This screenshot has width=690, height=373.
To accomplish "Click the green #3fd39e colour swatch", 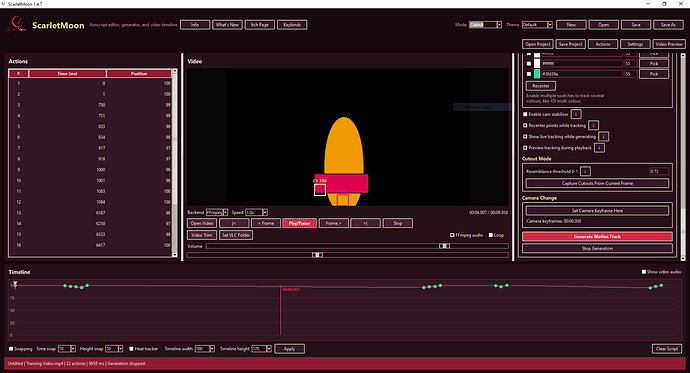I will tap(537, 74).
